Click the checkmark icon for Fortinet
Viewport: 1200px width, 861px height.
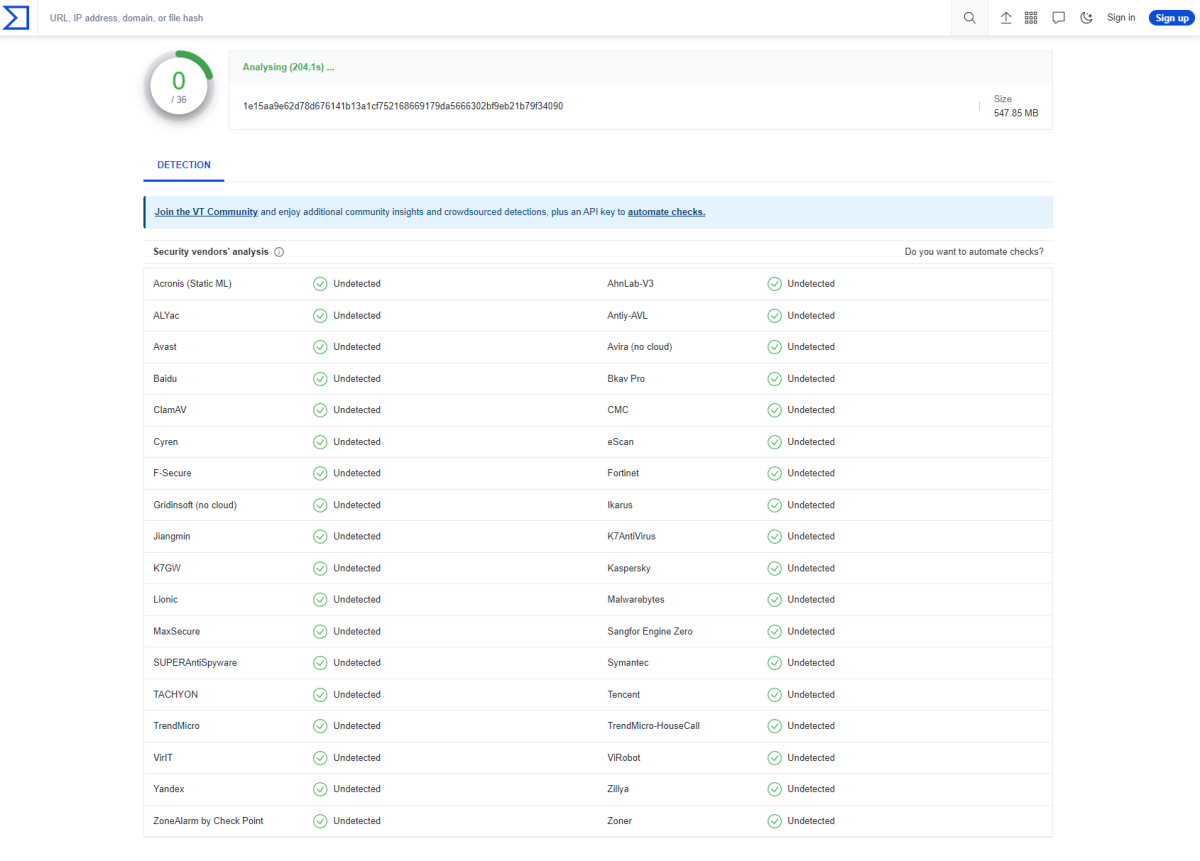774,473
